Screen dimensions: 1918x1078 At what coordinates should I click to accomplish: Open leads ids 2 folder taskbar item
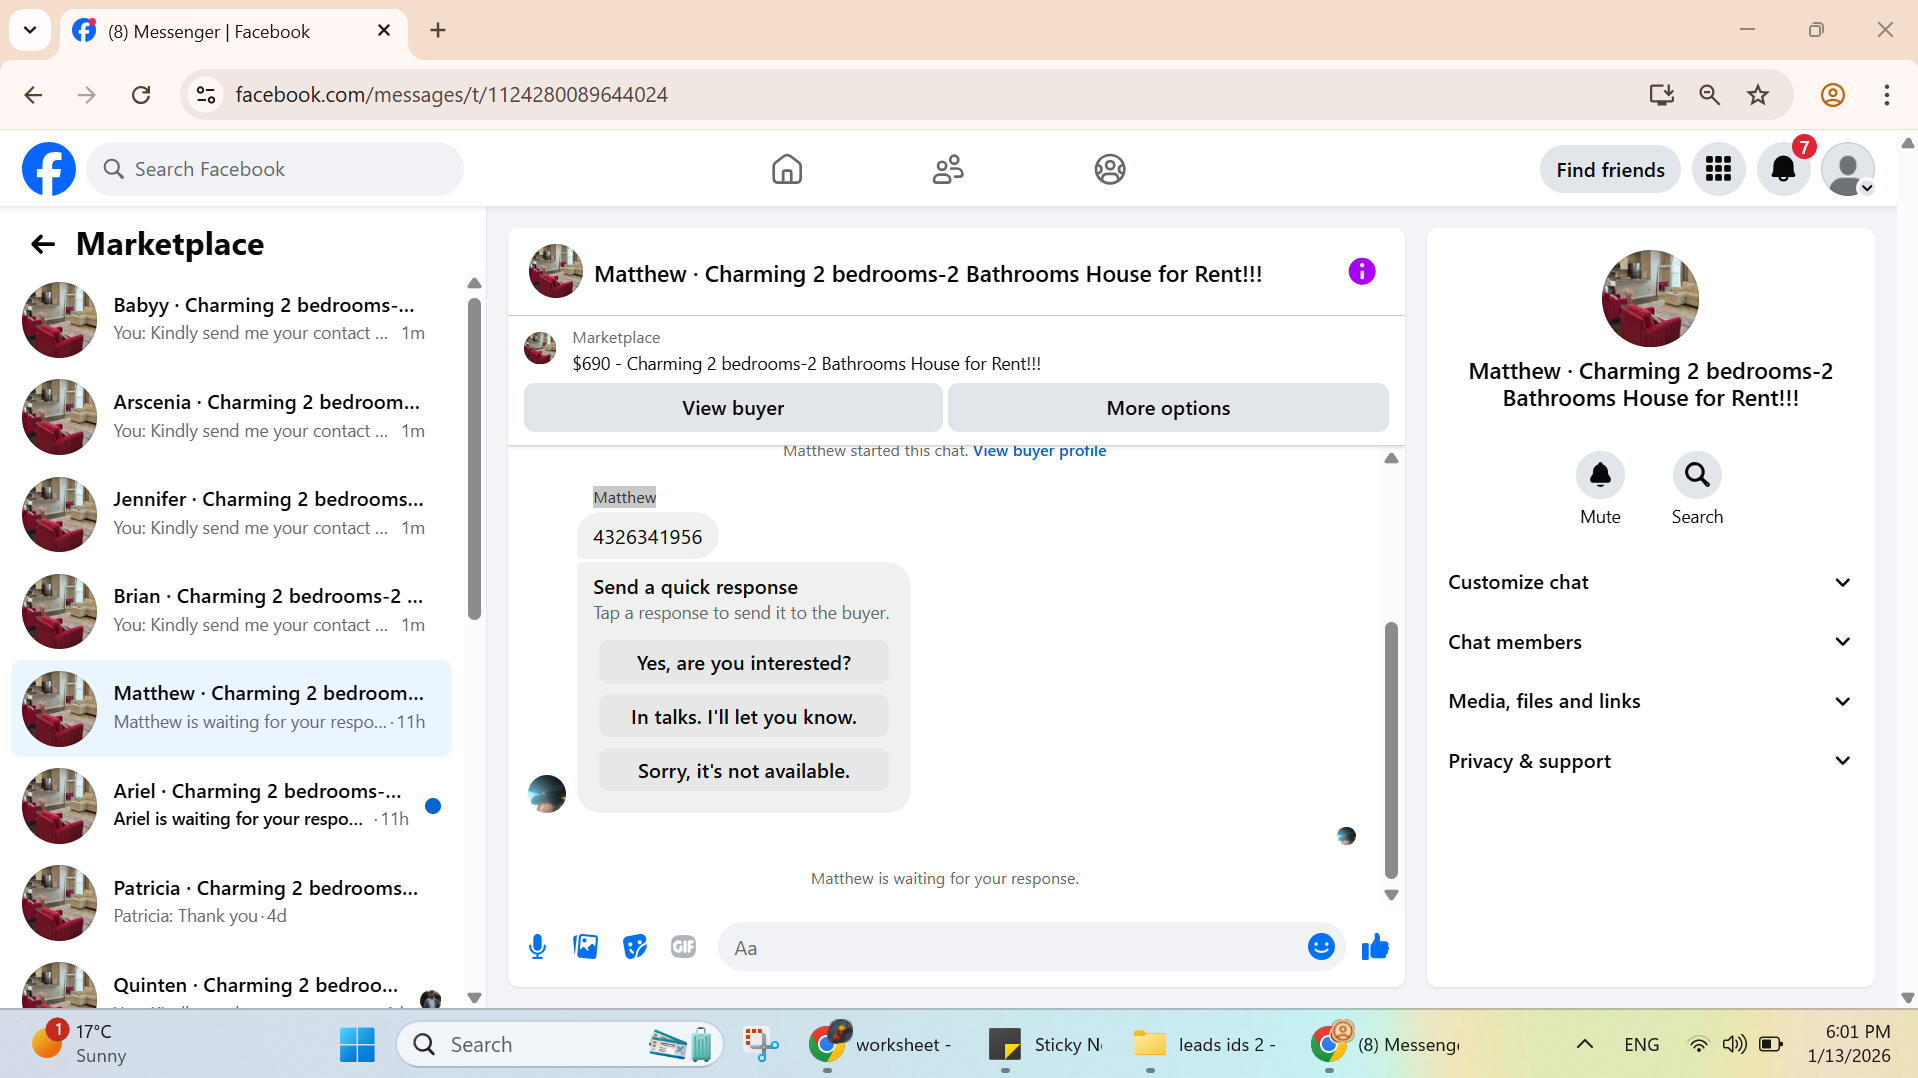point(1204,1044)
